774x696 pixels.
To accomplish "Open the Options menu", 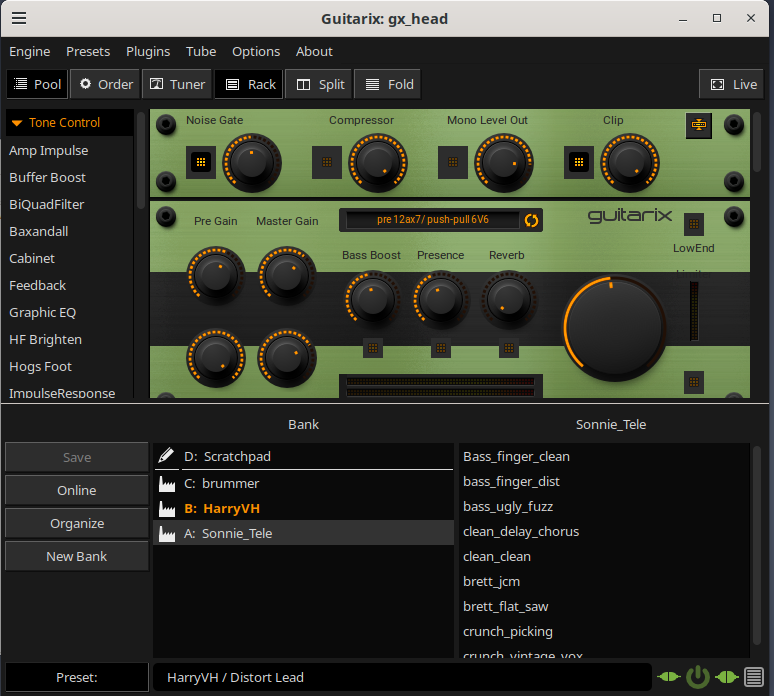I will 256,51.
